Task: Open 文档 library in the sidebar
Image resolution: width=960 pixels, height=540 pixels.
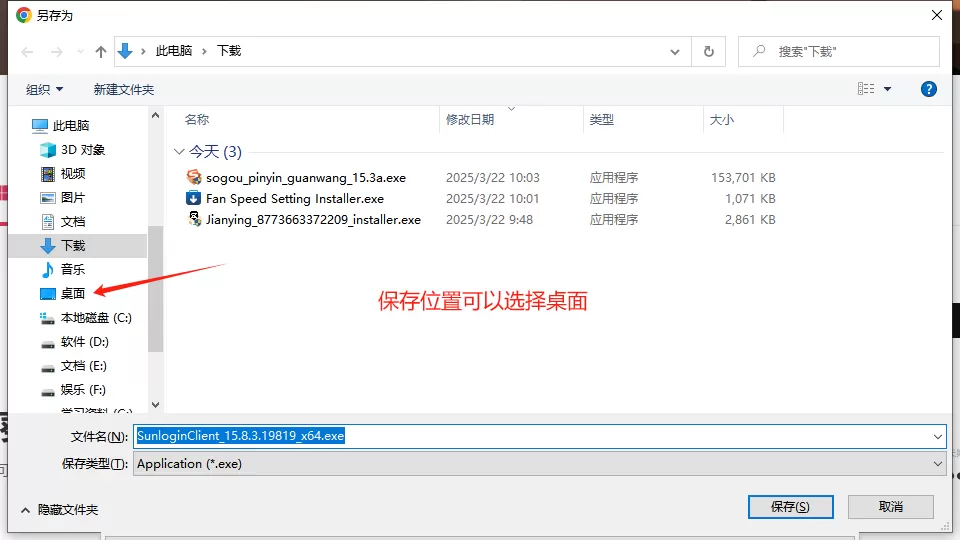Action: tap(72, 222)
